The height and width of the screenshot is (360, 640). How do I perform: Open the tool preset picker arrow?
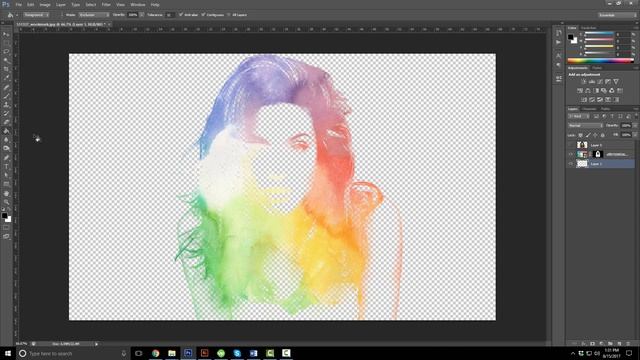[17, 15]
